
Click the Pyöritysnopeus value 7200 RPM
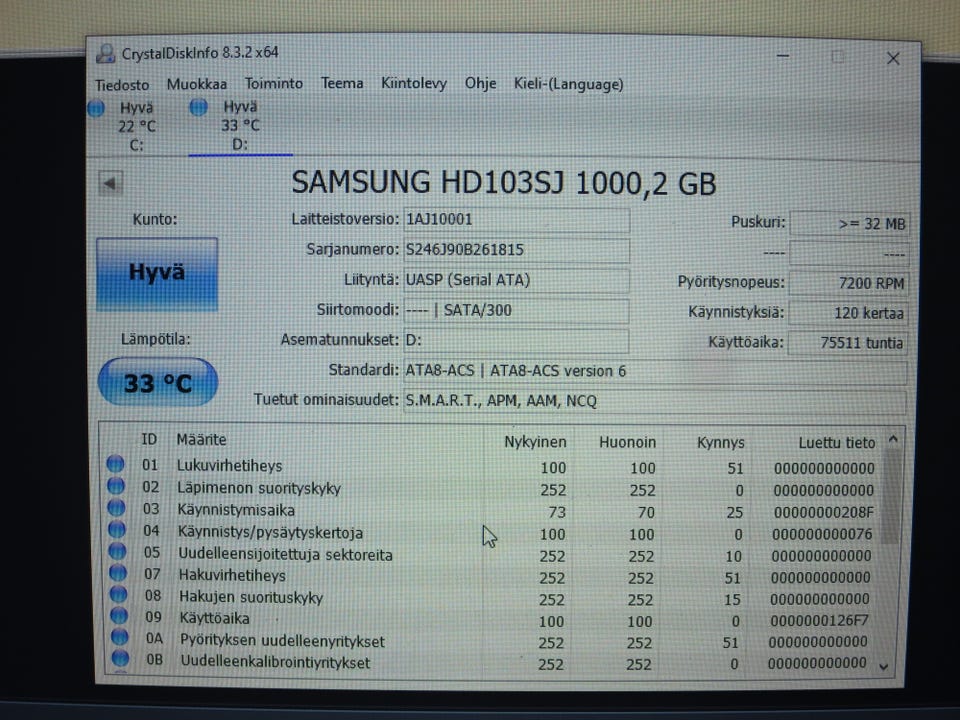click(x=849, y=283)
